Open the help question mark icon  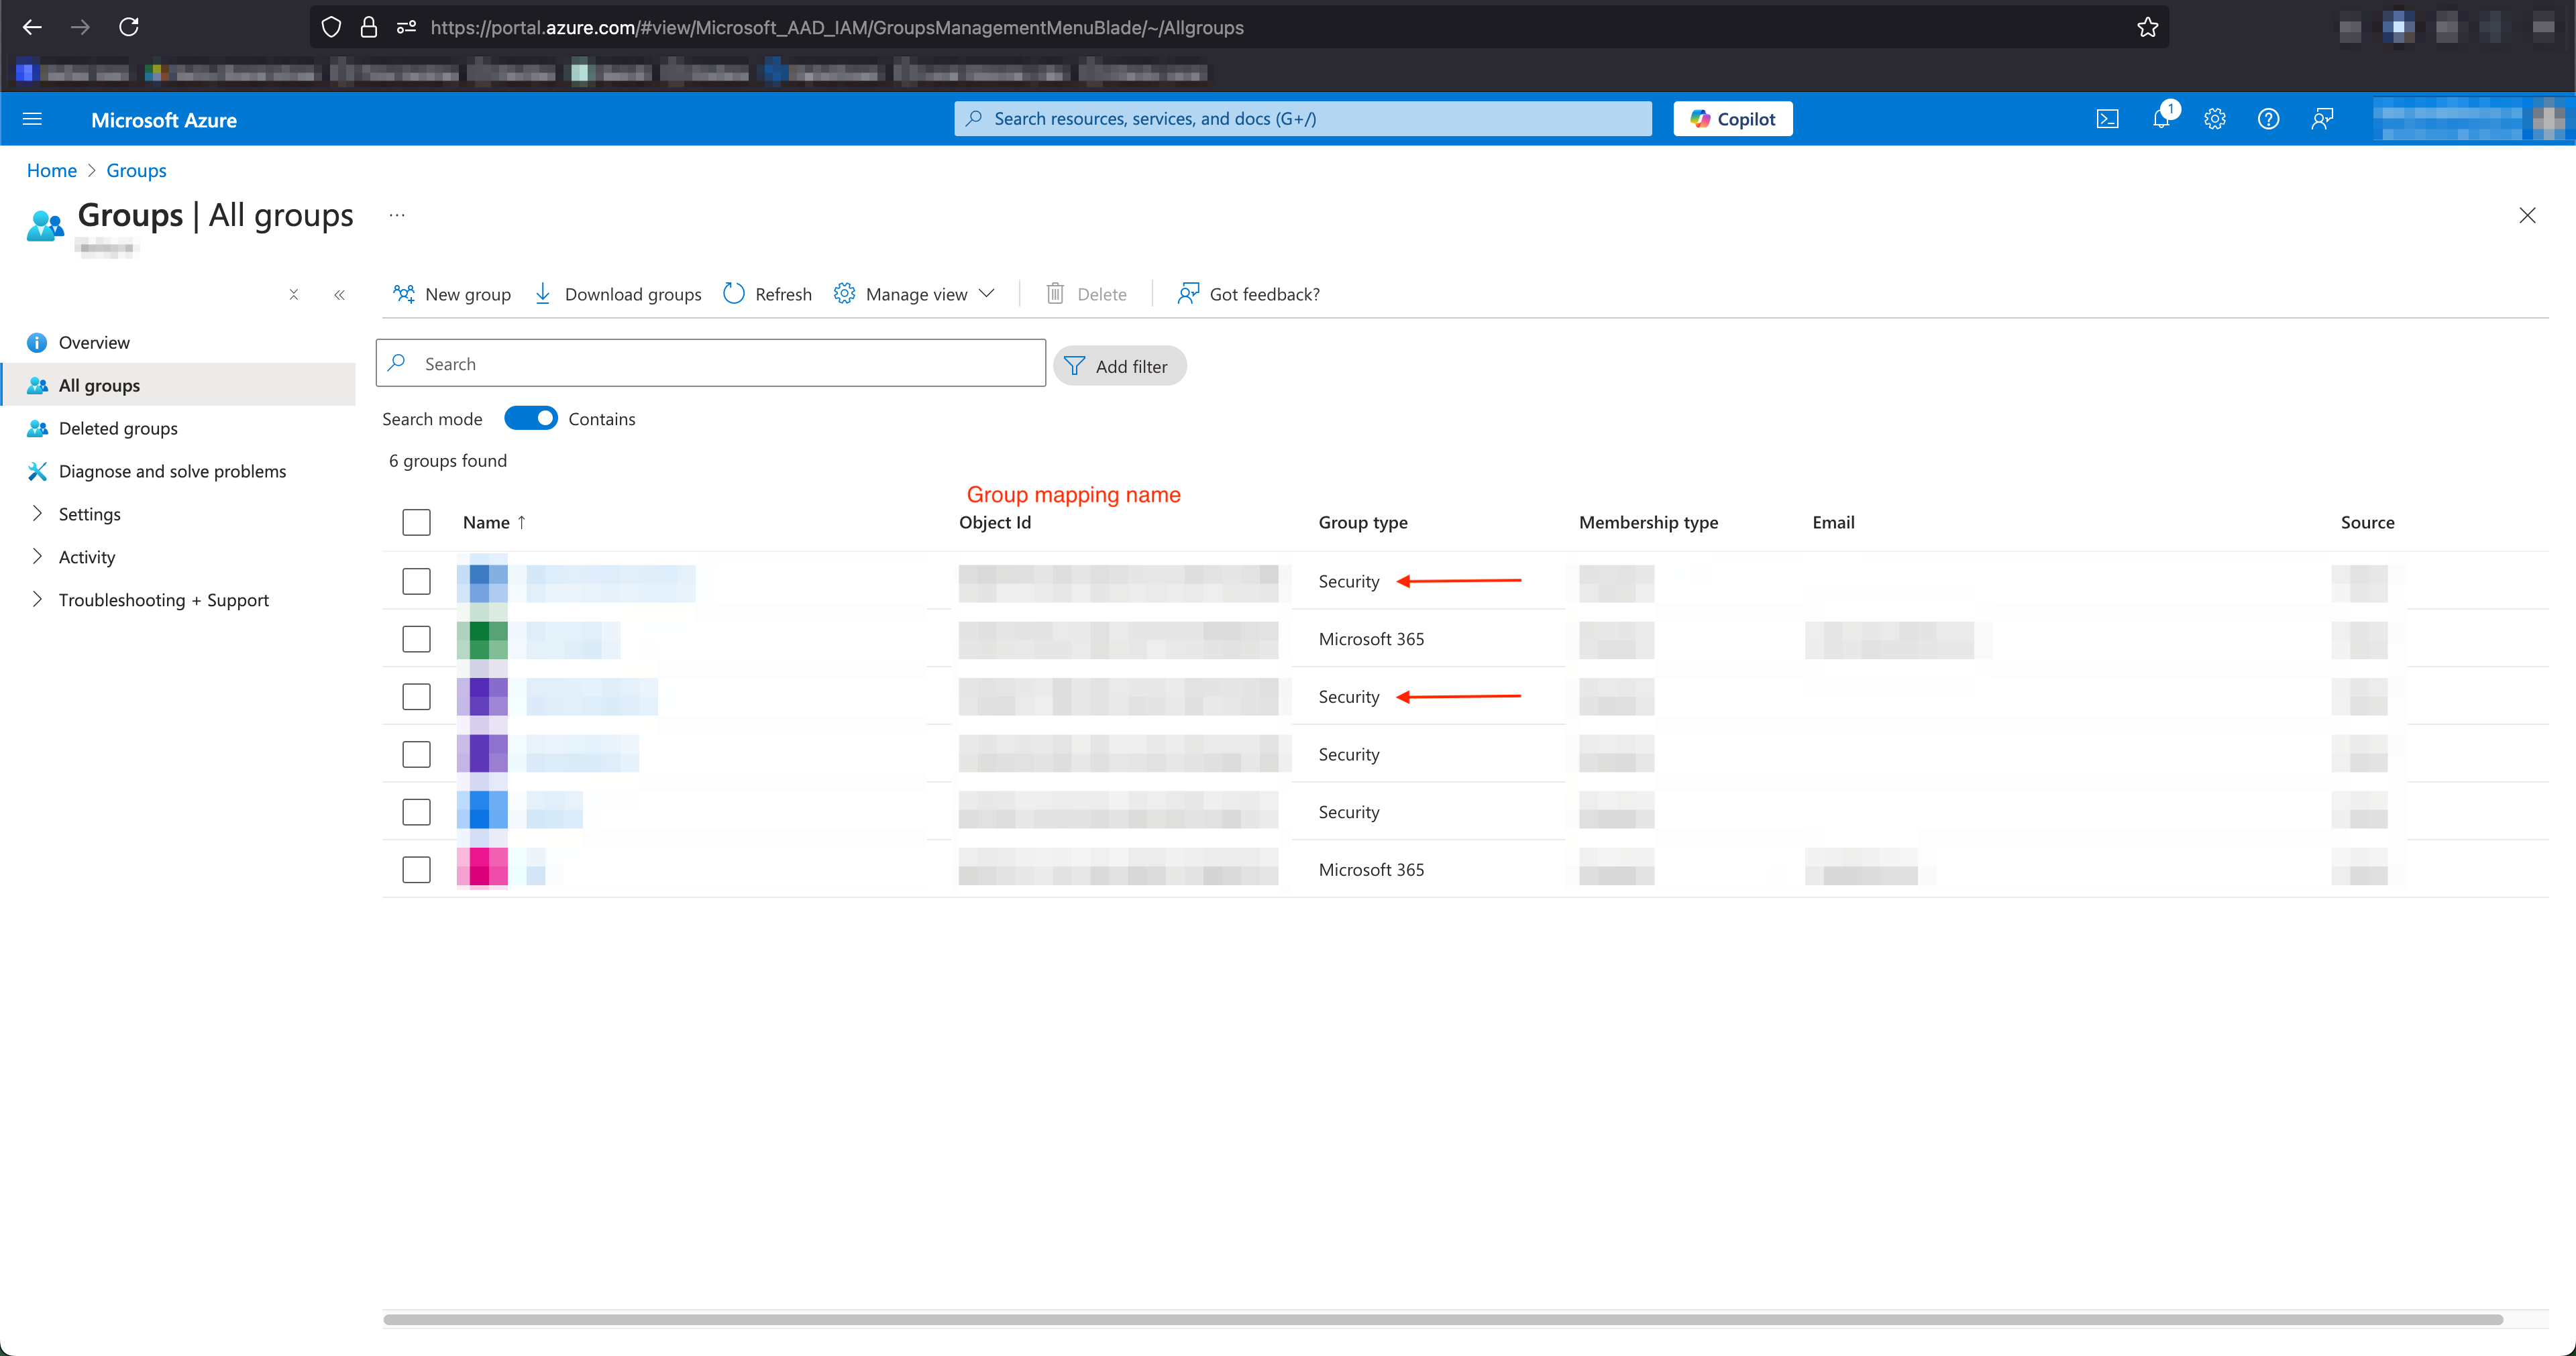pyautogui.click(x=2268, y=119)
